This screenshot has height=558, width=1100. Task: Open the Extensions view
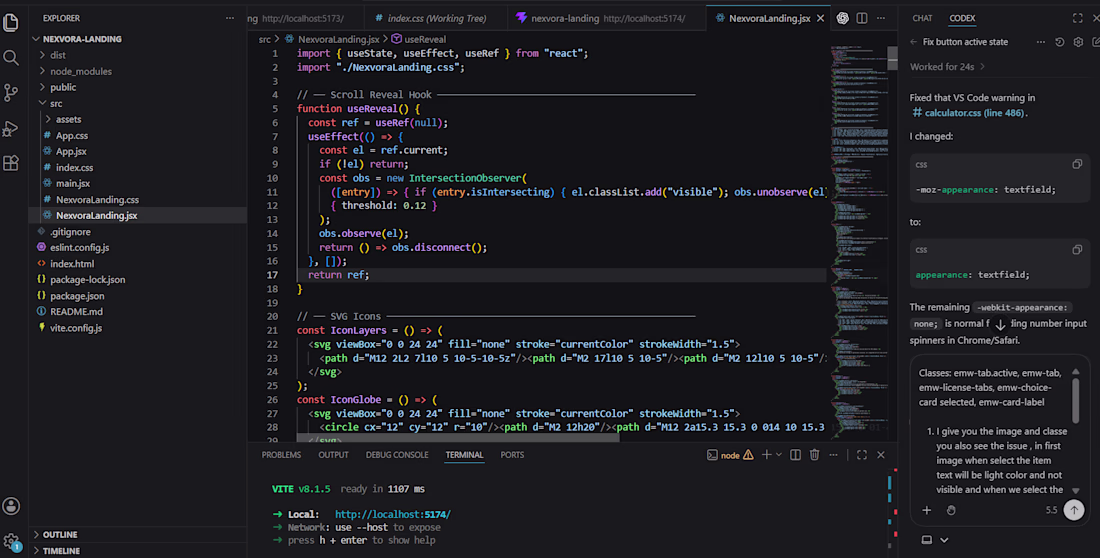pyautogui.click(x=11, y=164)
